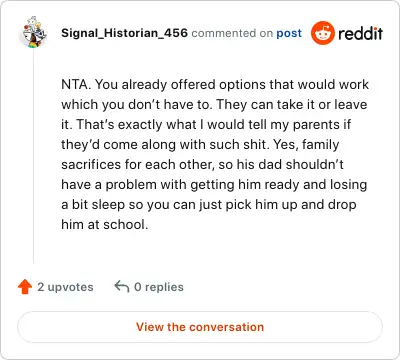Open Signal_Historian_456's avatar image

[34, 32]
